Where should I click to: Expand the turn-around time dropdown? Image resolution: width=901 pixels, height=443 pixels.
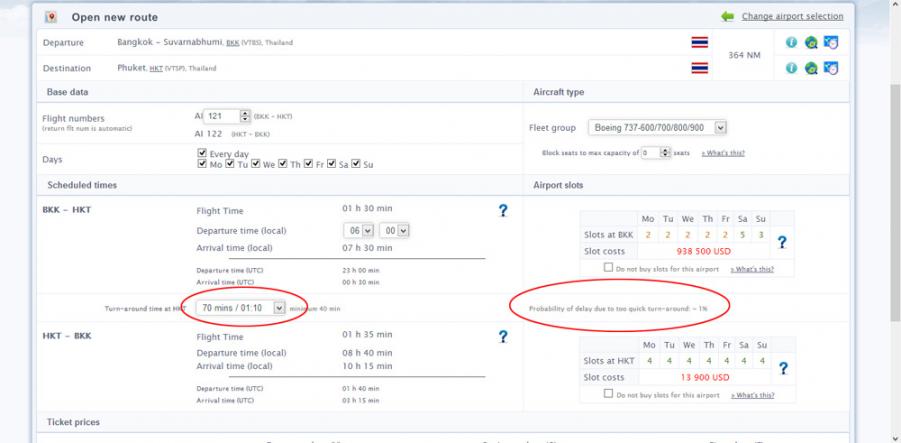point(241,308)
